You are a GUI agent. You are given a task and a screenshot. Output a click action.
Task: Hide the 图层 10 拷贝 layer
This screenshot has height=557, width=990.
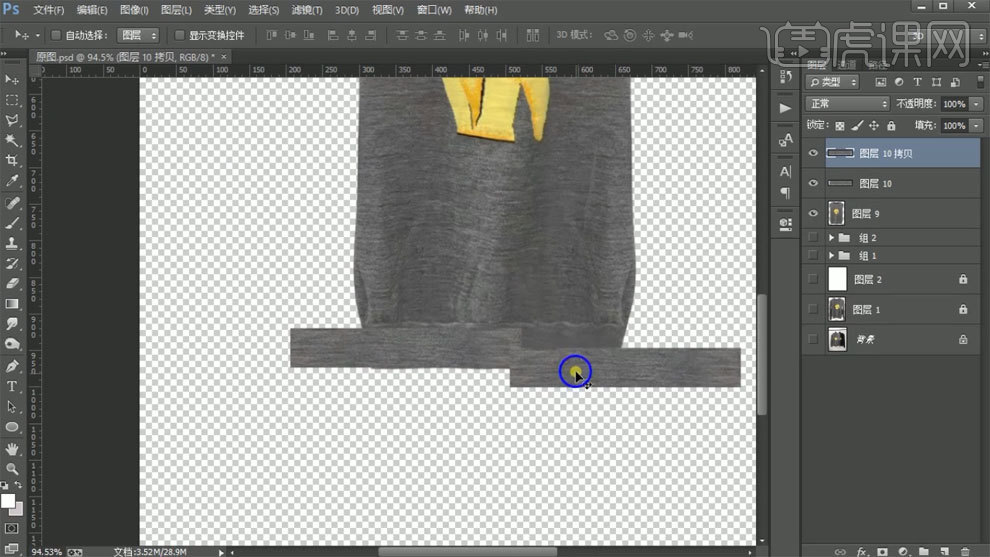click(813, 153)
